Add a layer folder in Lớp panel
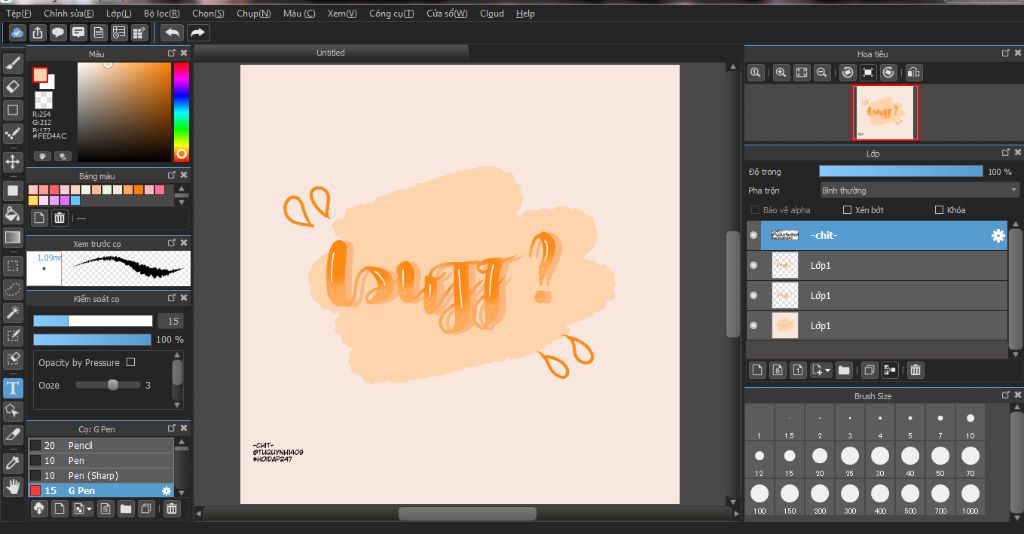 844,370
